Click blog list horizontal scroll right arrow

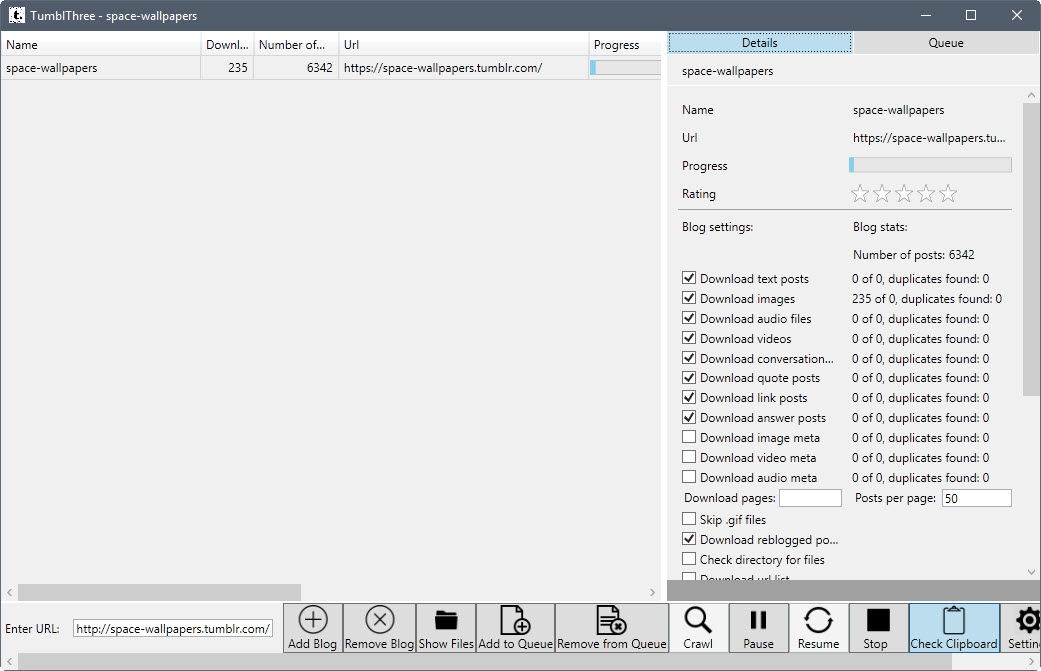(653, 592)
